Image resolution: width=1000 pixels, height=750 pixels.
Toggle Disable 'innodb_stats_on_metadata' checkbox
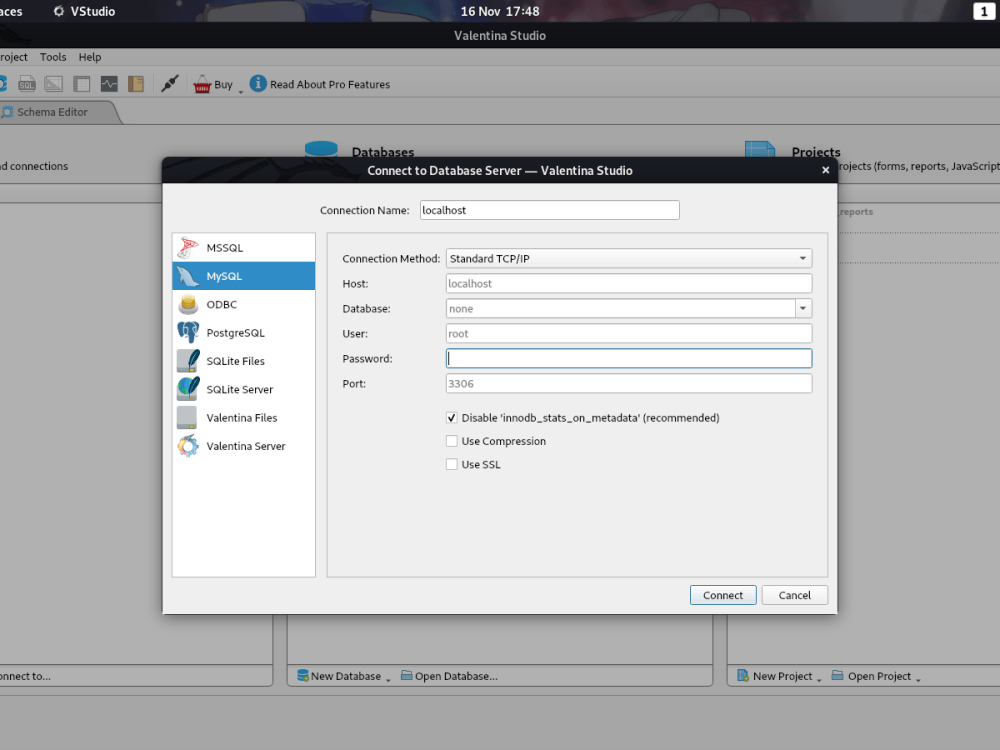point(452,418)
